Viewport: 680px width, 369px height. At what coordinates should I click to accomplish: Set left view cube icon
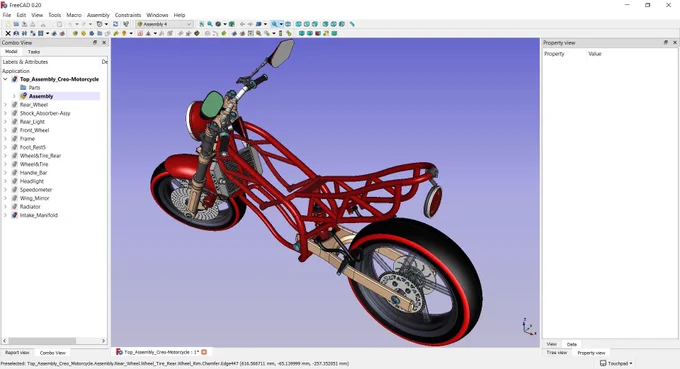(x=342, y=24)
